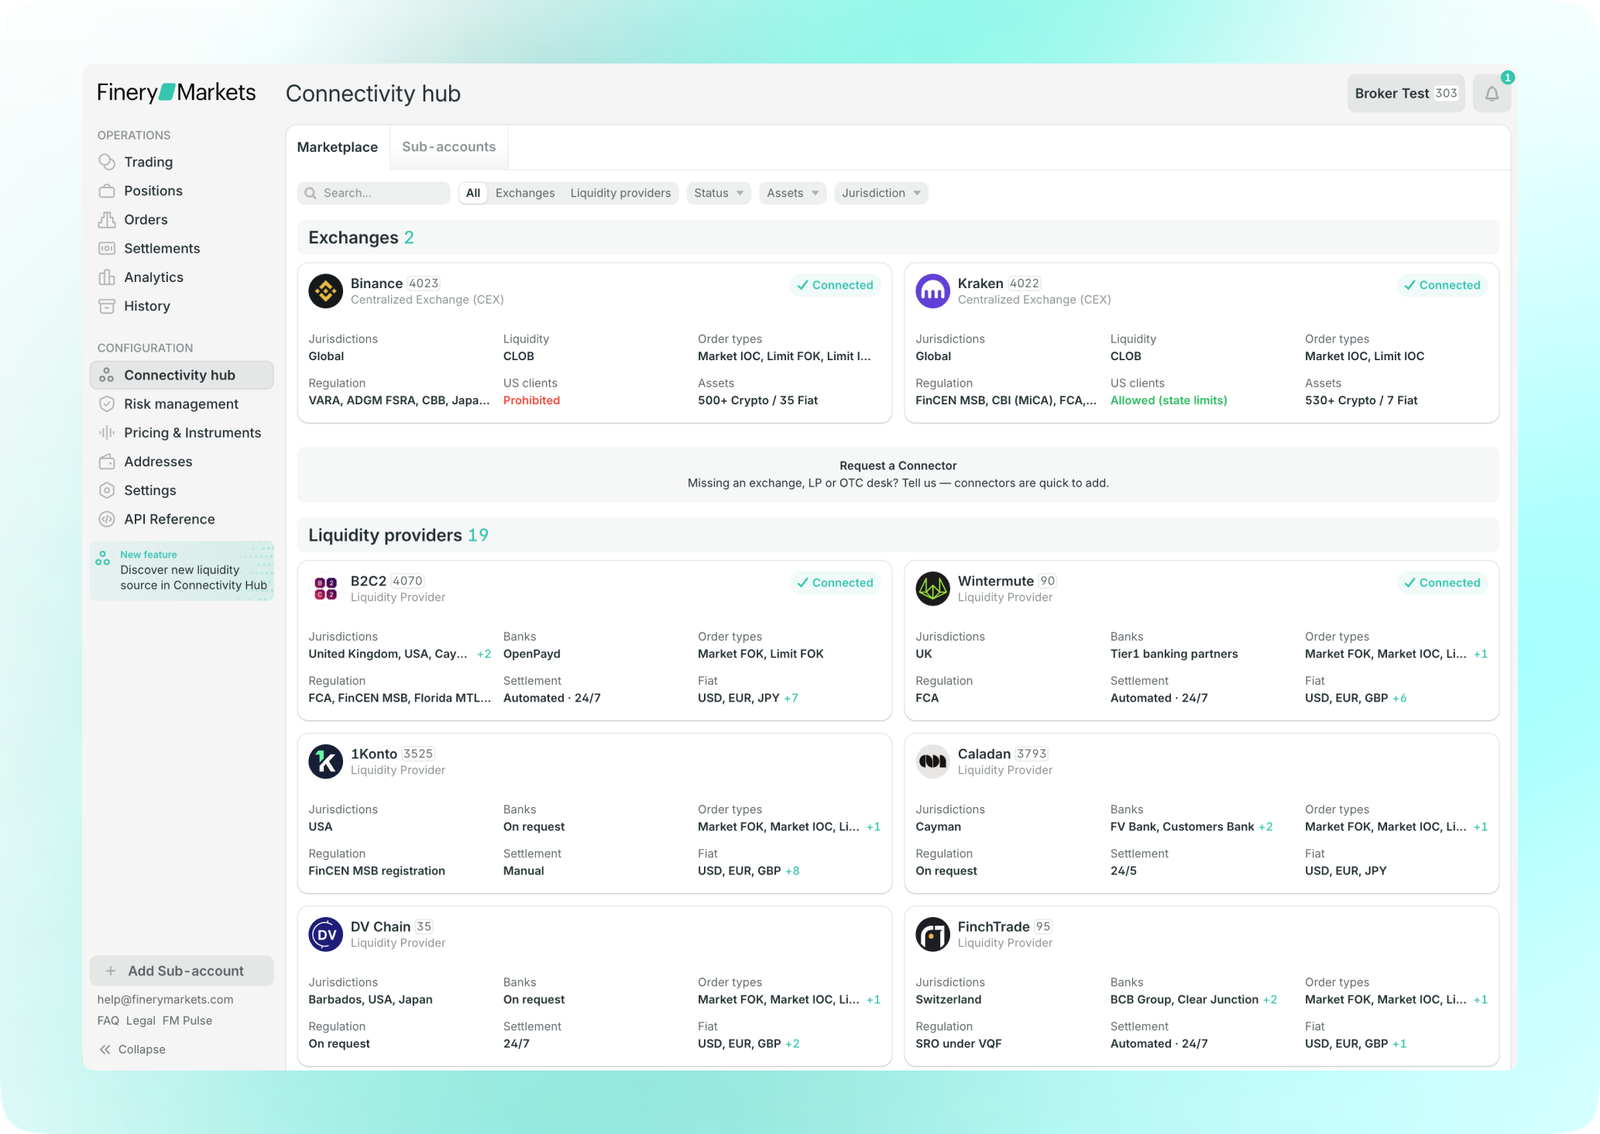Click the Analytics chart icon

pos(107,277)
